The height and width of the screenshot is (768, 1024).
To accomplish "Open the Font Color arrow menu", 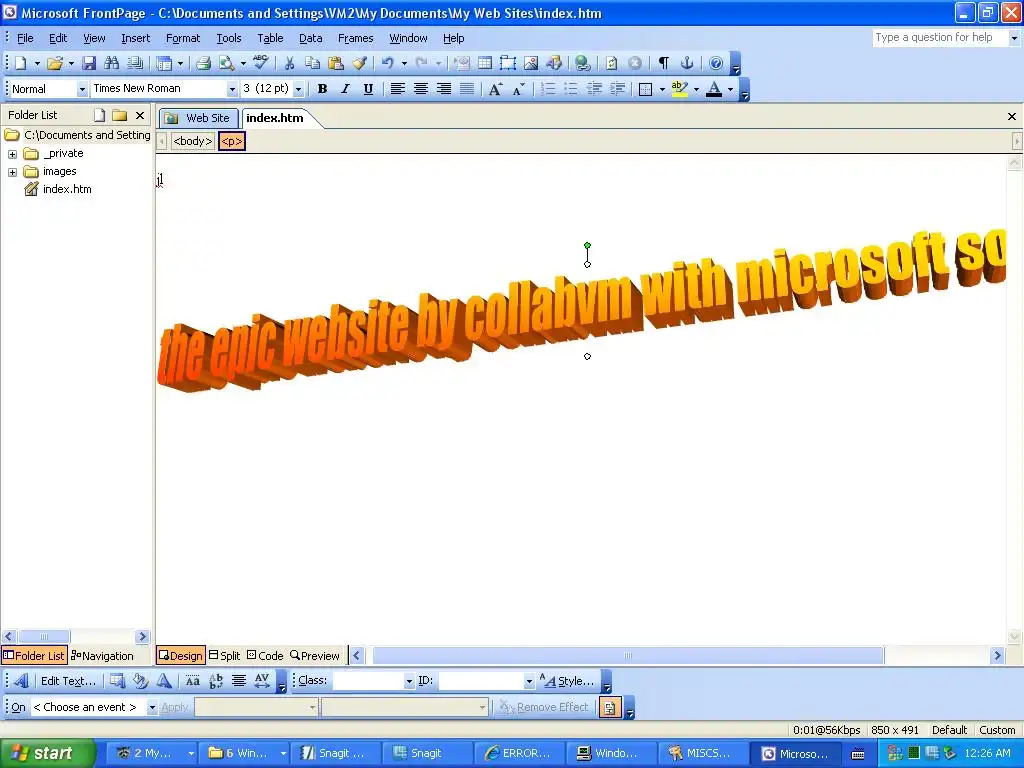I will [730, 89].
